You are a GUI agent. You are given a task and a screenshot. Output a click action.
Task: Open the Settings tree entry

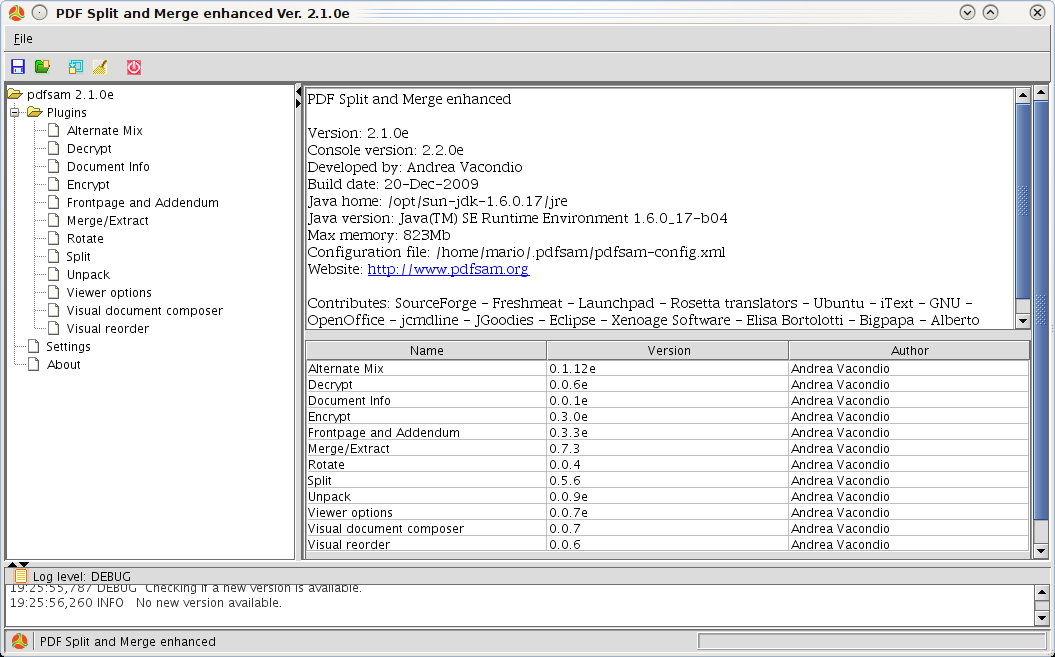[x=68, y=347]
